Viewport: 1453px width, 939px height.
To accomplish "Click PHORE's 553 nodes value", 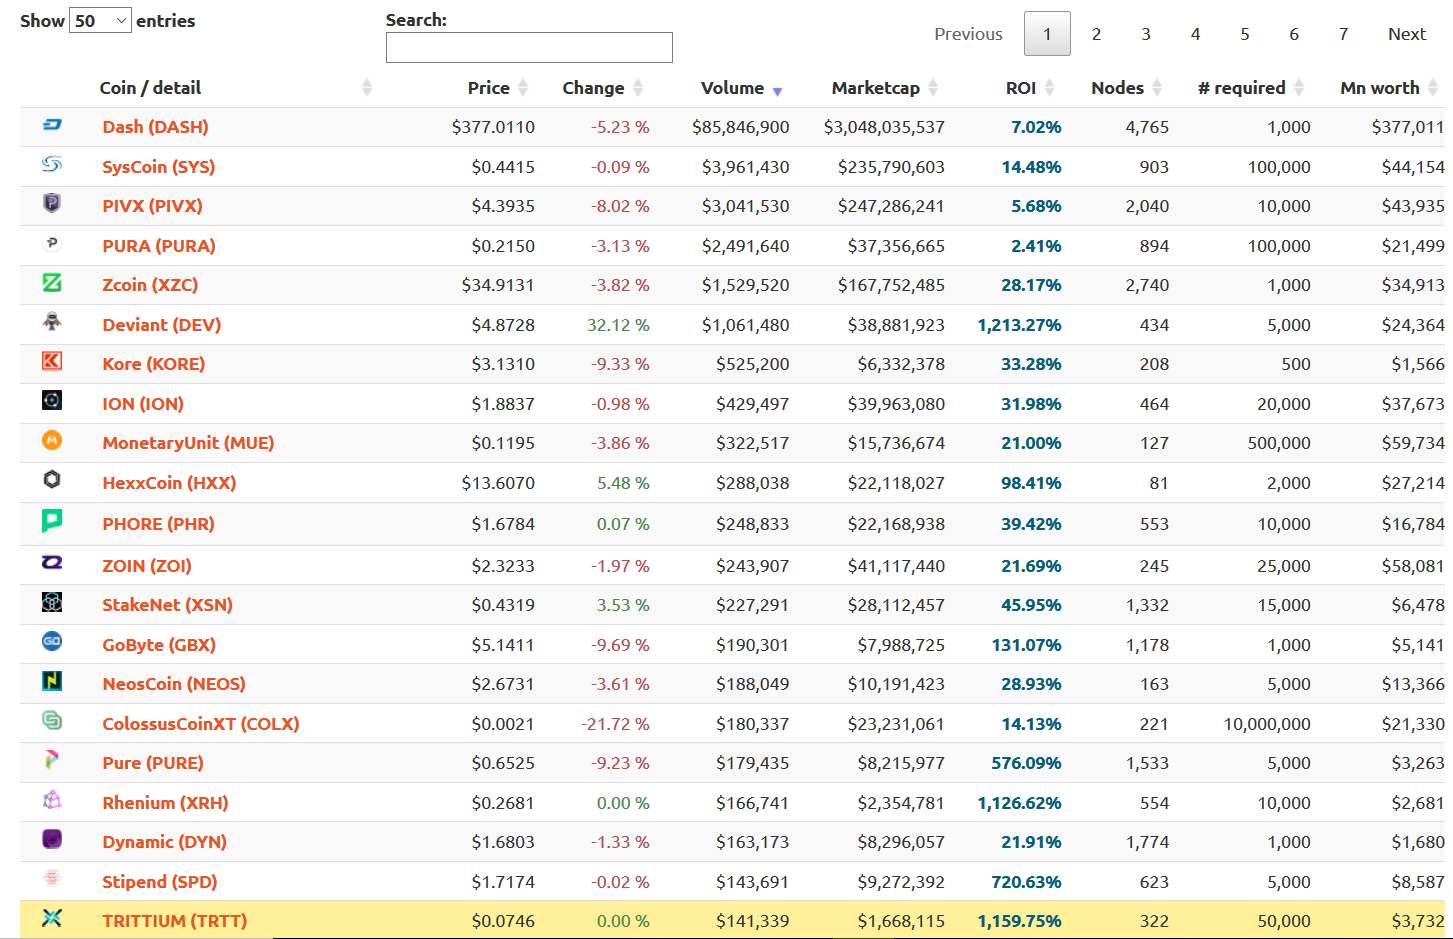I will tap(1154, 524).
